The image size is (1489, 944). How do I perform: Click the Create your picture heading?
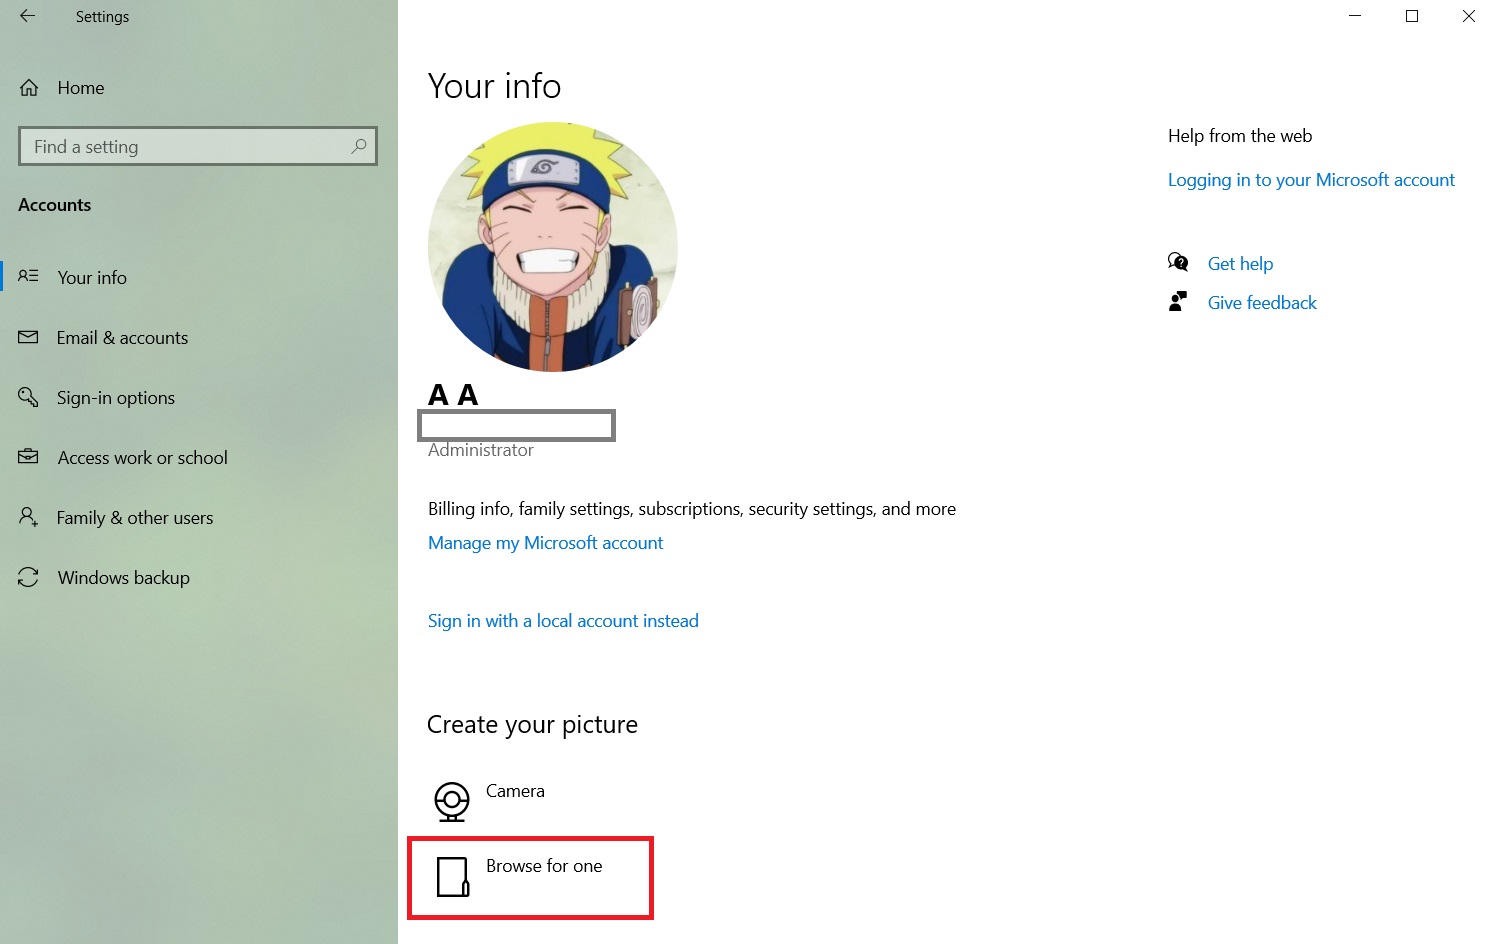pos(532,724)
